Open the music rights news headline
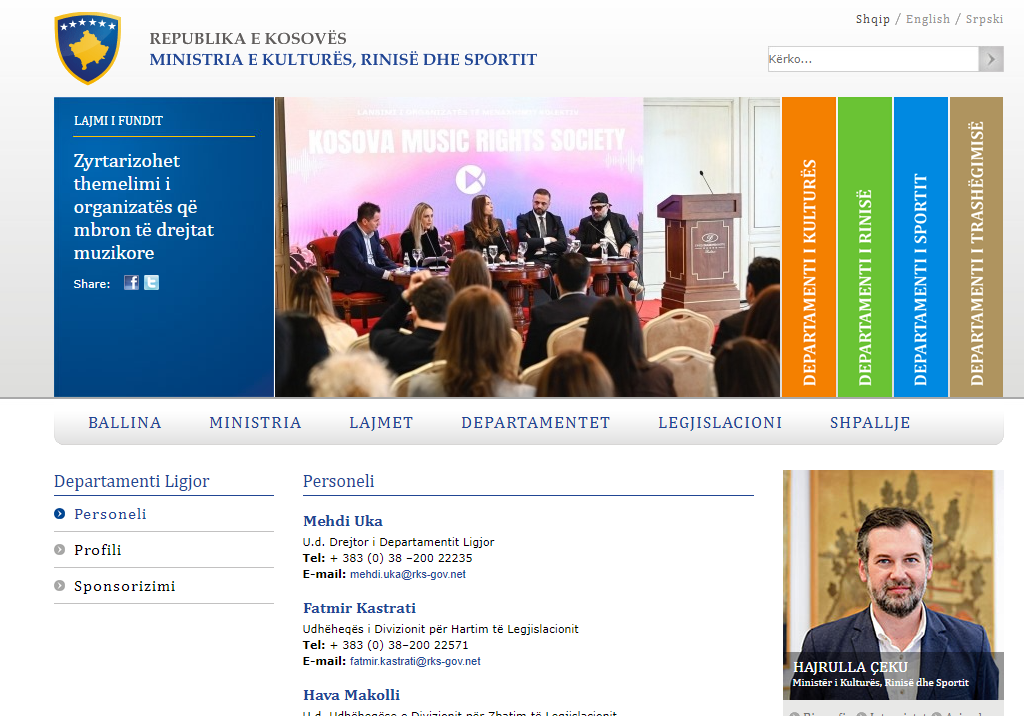 (143, 207)
